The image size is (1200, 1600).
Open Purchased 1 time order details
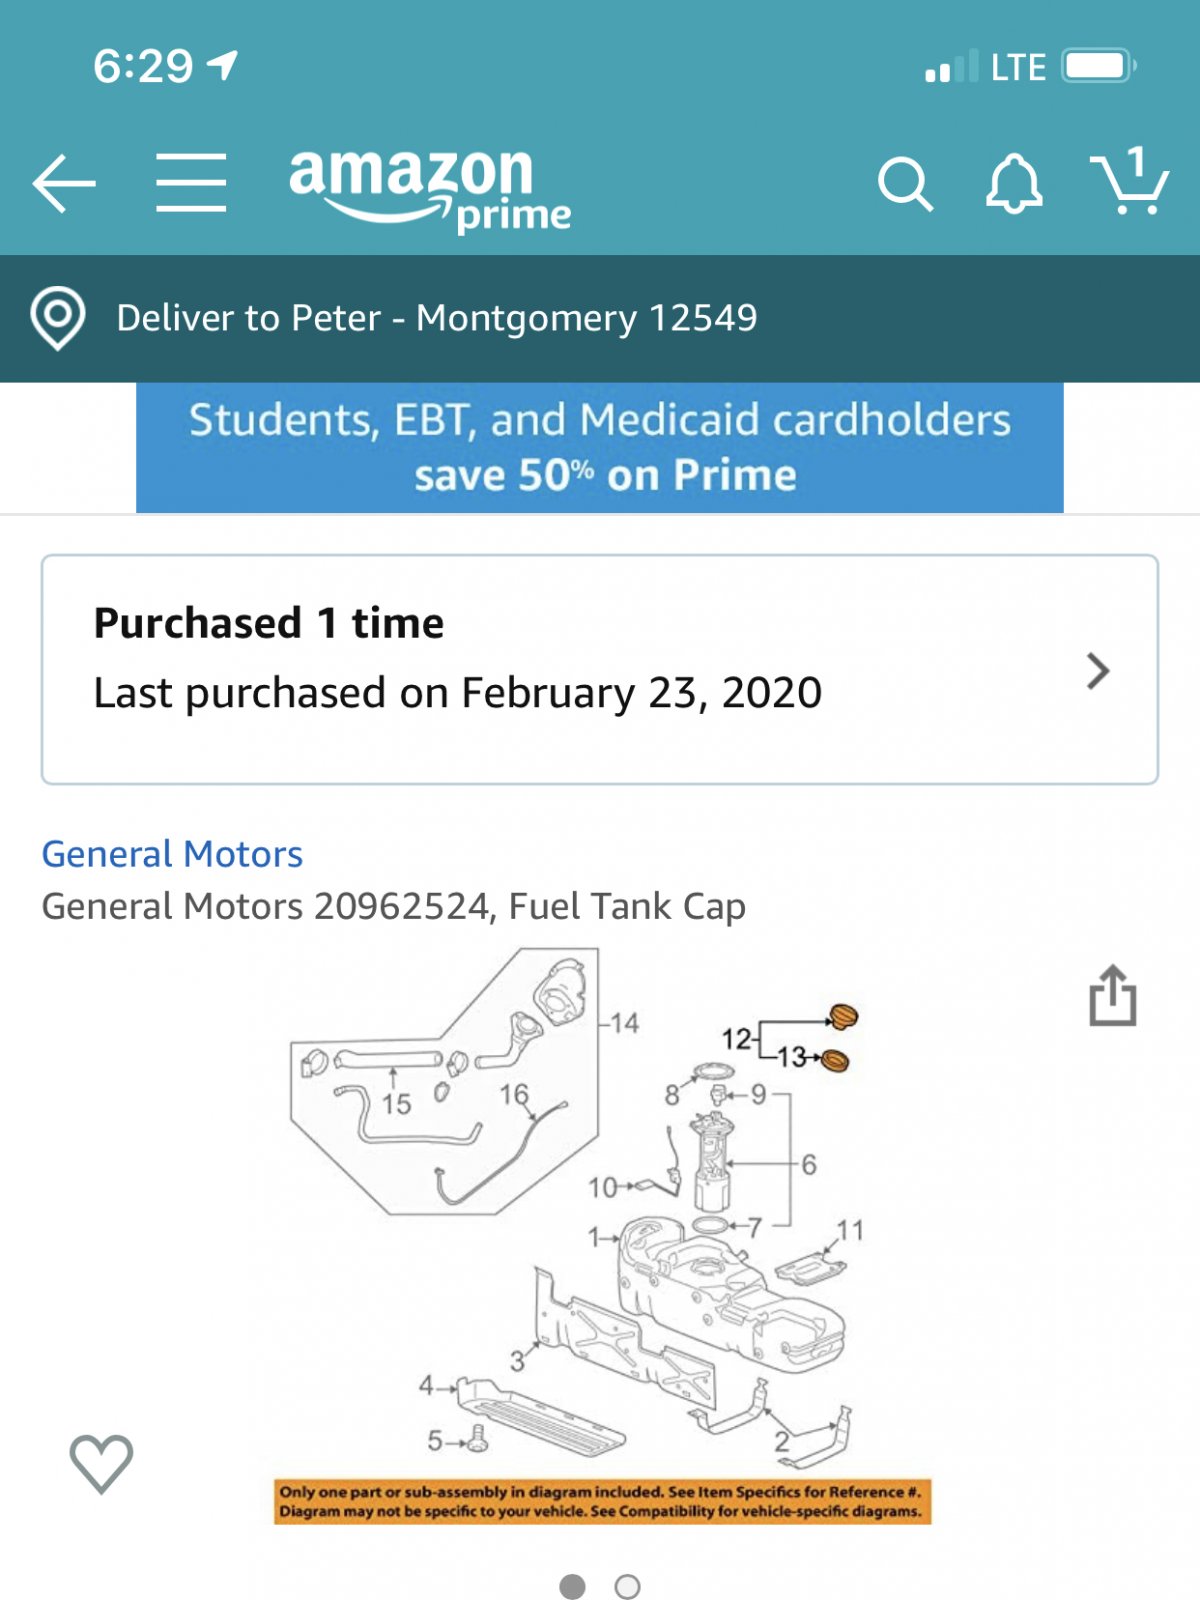[600, 669]
